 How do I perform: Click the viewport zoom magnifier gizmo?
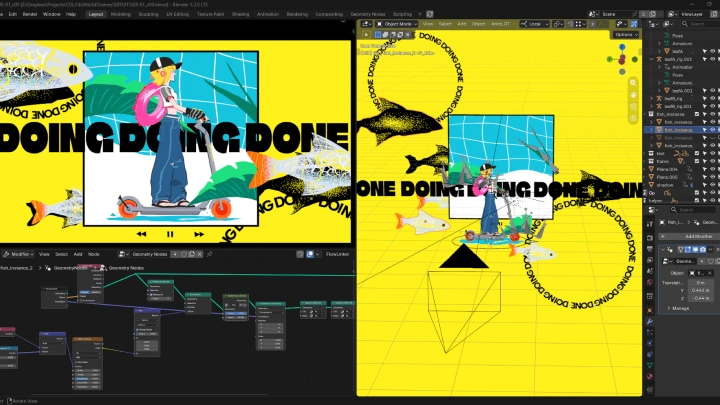tap(633, 83)
